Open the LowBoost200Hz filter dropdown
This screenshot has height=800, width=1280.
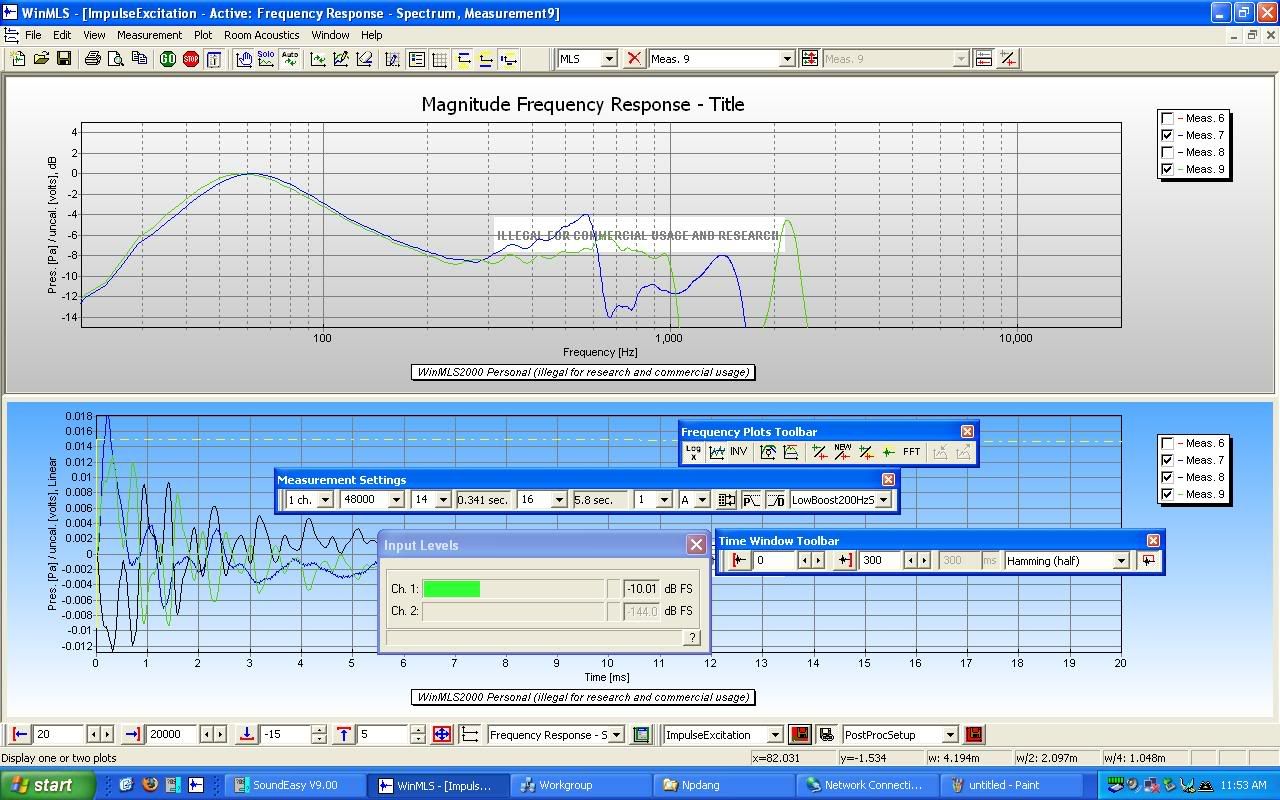click(x=882, y=499)
